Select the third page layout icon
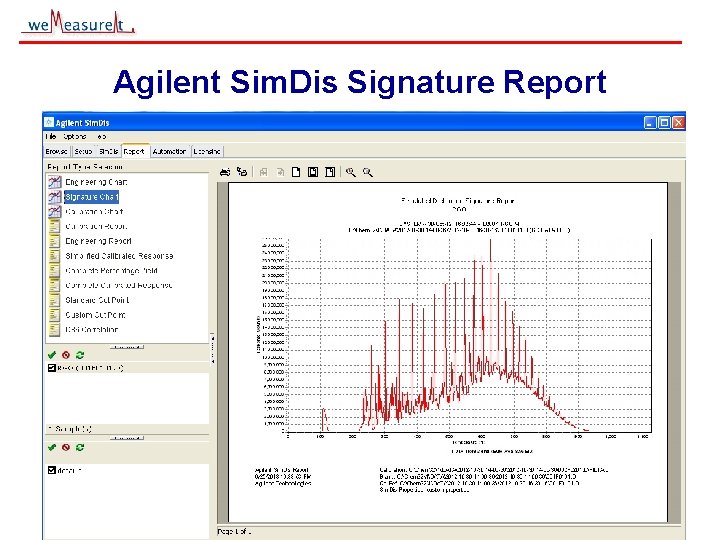This screenshot has width=720, height=540. coord(330,172)
